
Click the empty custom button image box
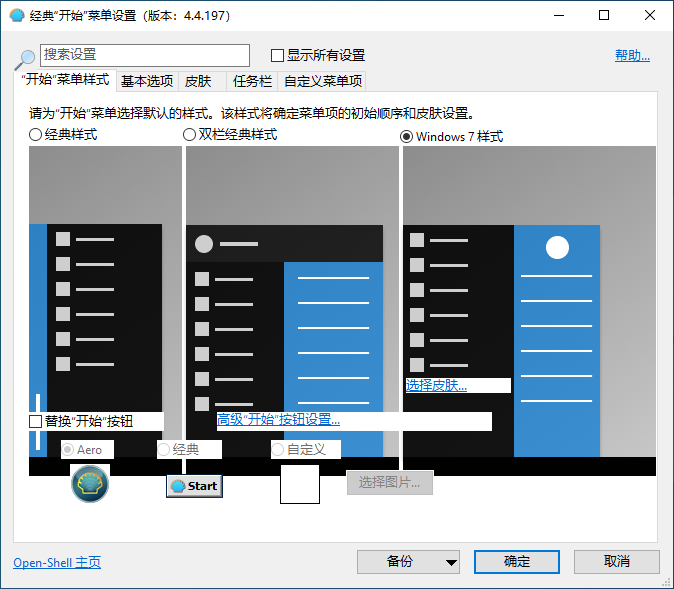point(300,484)
